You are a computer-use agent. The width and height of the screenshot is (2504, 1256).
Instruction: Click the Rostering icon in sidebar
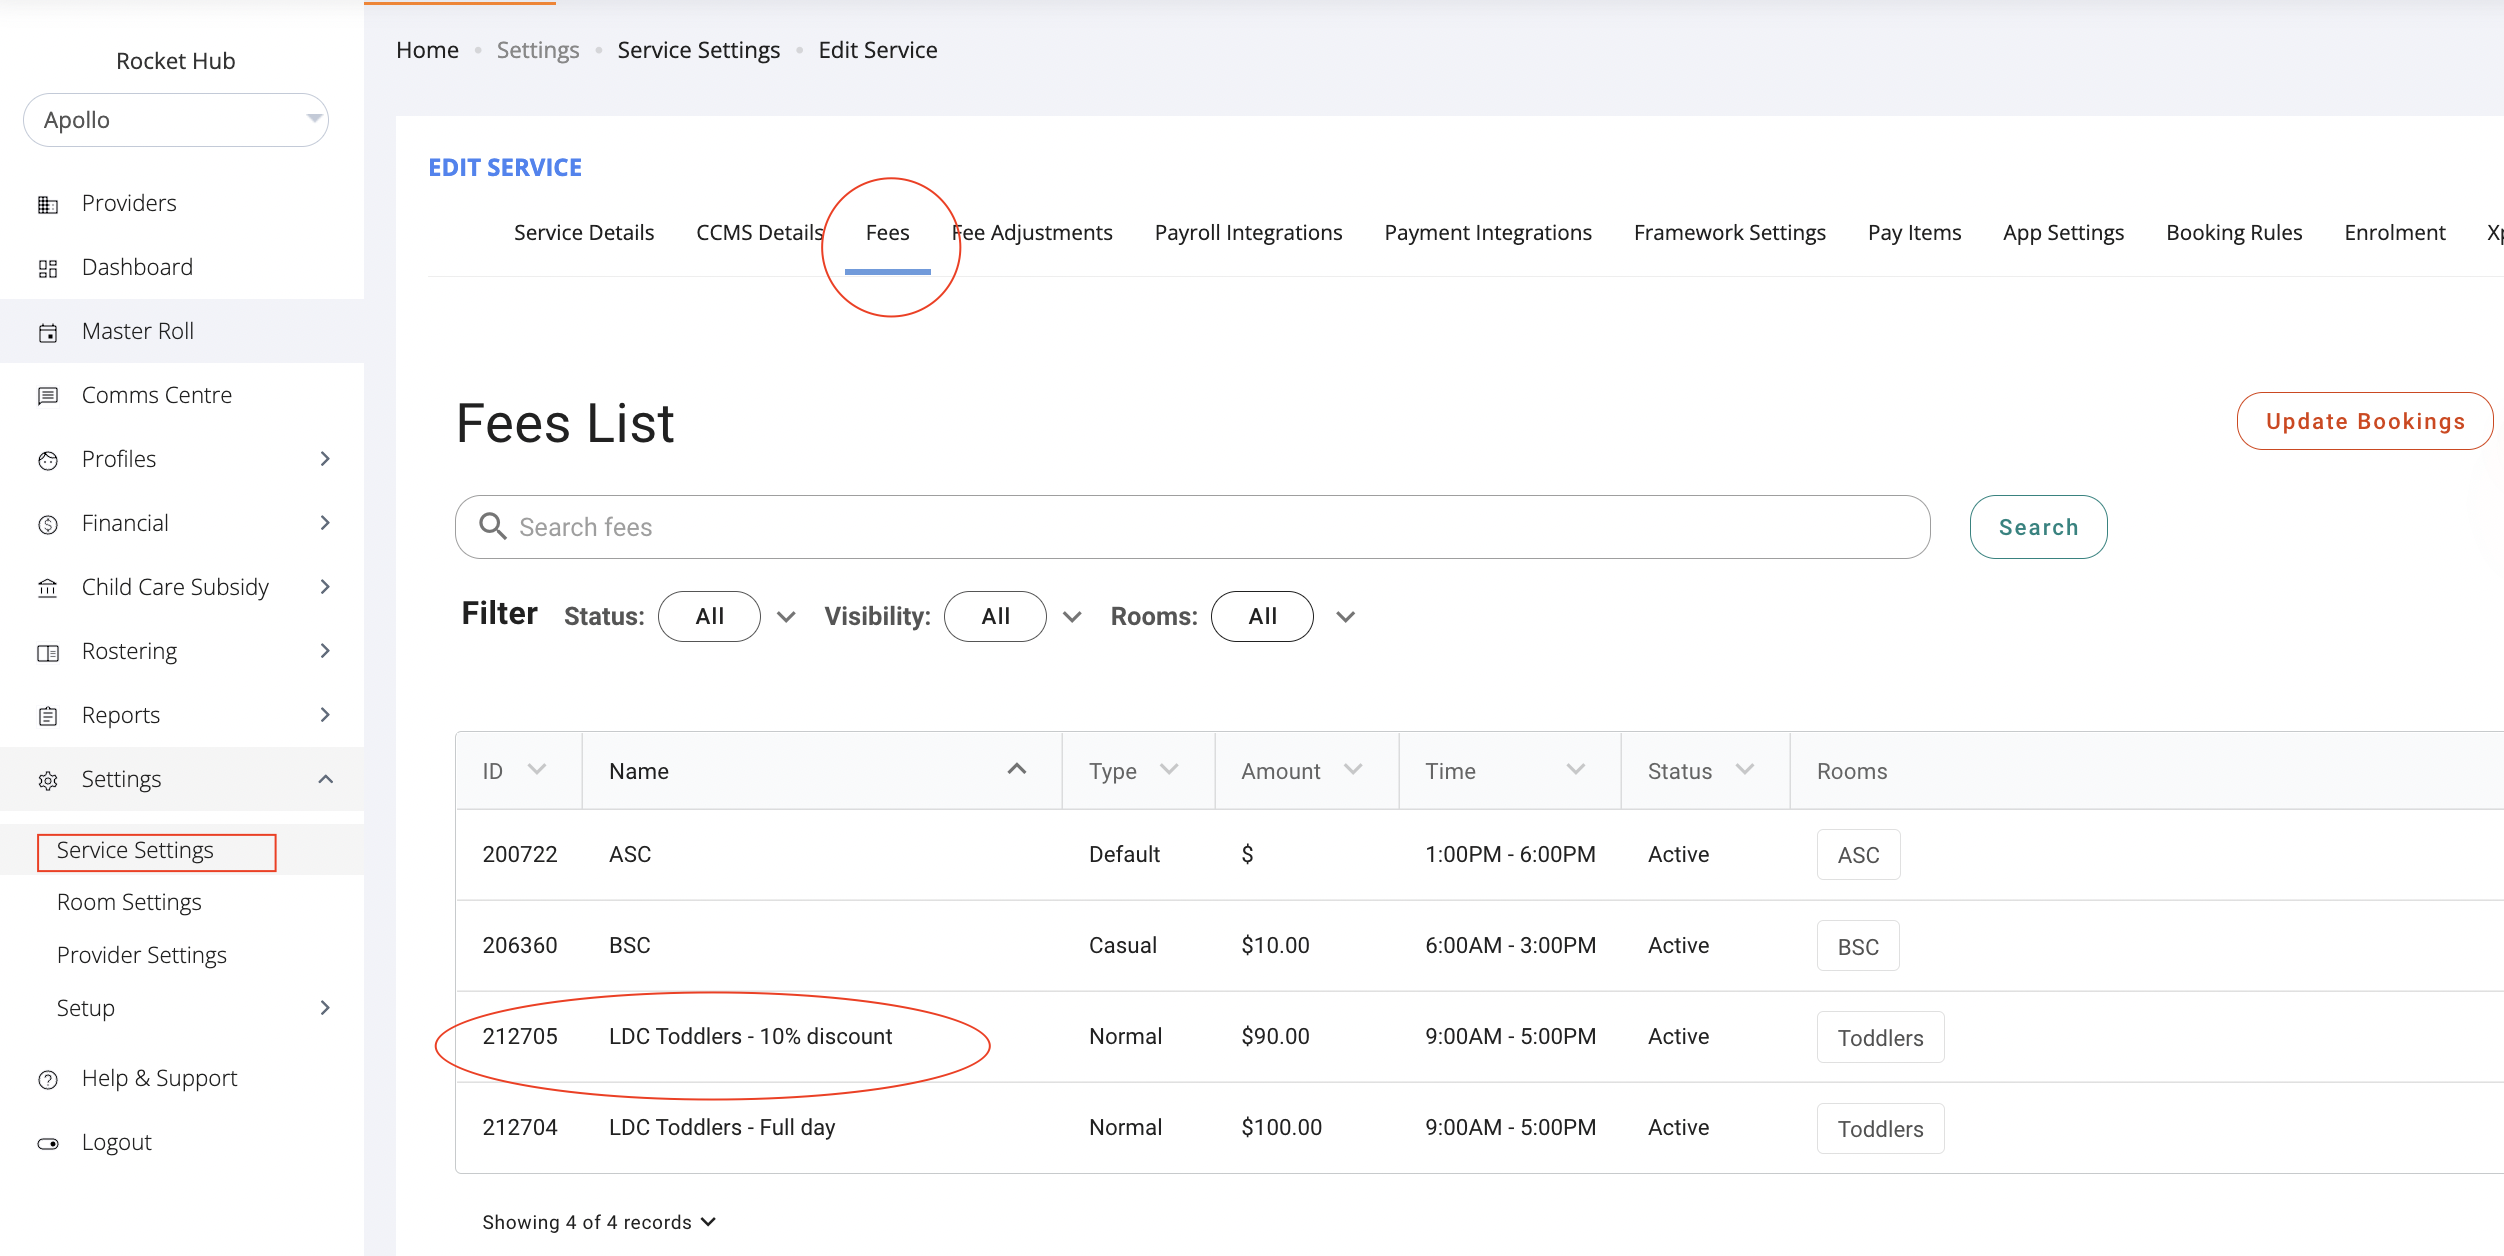click(48, 653)
